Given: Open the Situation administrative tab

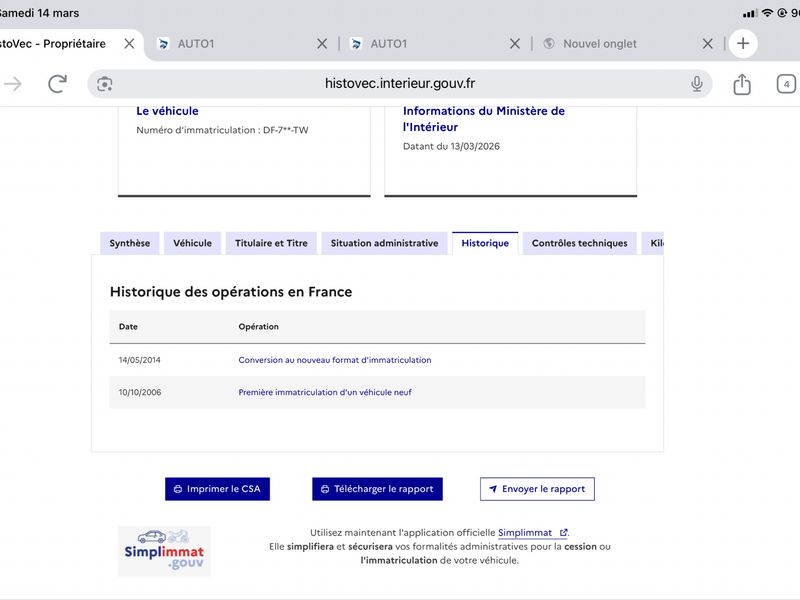Looking at the screenshot, I should [x=384, y=243].
